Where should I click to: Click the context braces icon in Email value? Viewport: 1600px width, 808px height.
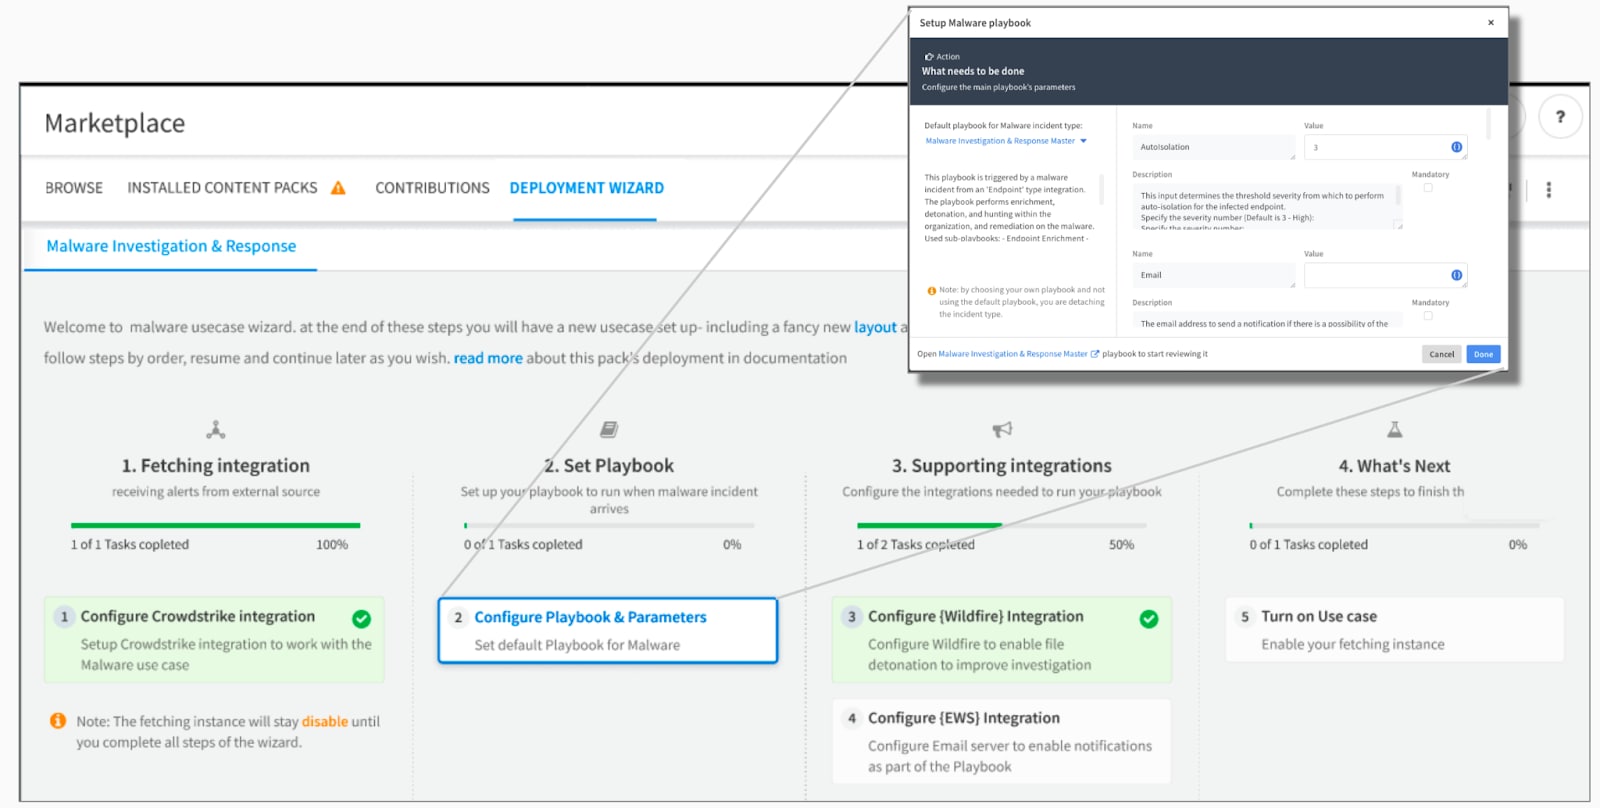(1456, 275)
